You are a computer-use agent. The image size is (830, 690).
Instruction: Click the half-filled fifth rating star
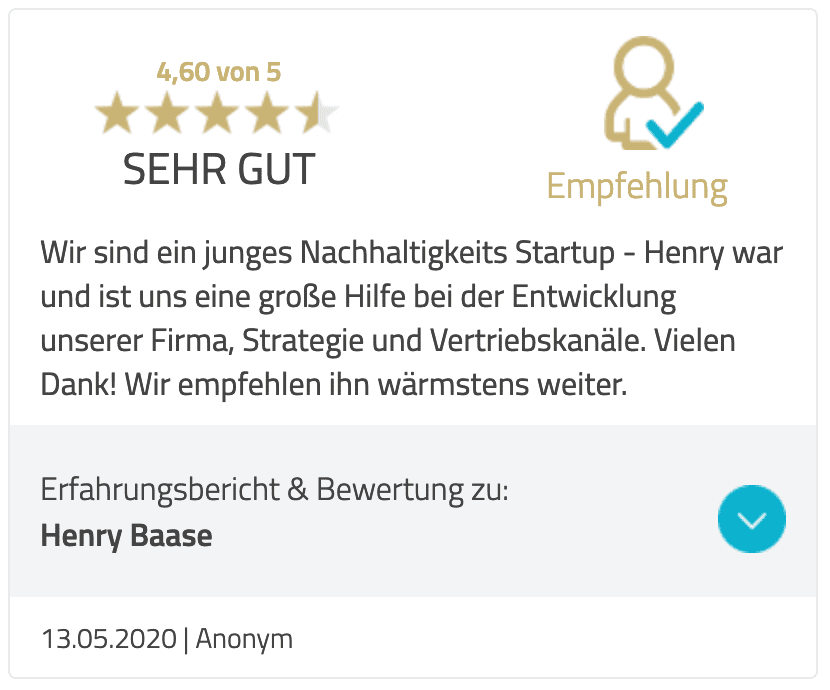(x=317, y=112)
